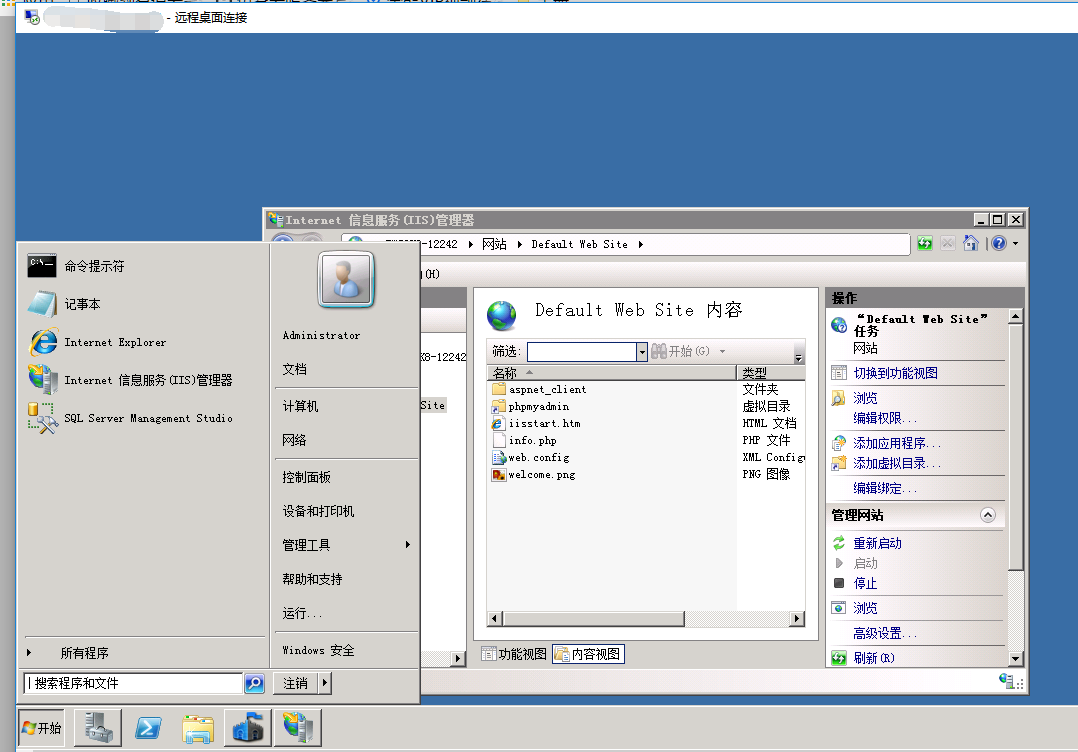The image size is (1078, 752).
Task: Click the Start menu search magnifier button
Action: pyautogui.click(x=254, y=683)
